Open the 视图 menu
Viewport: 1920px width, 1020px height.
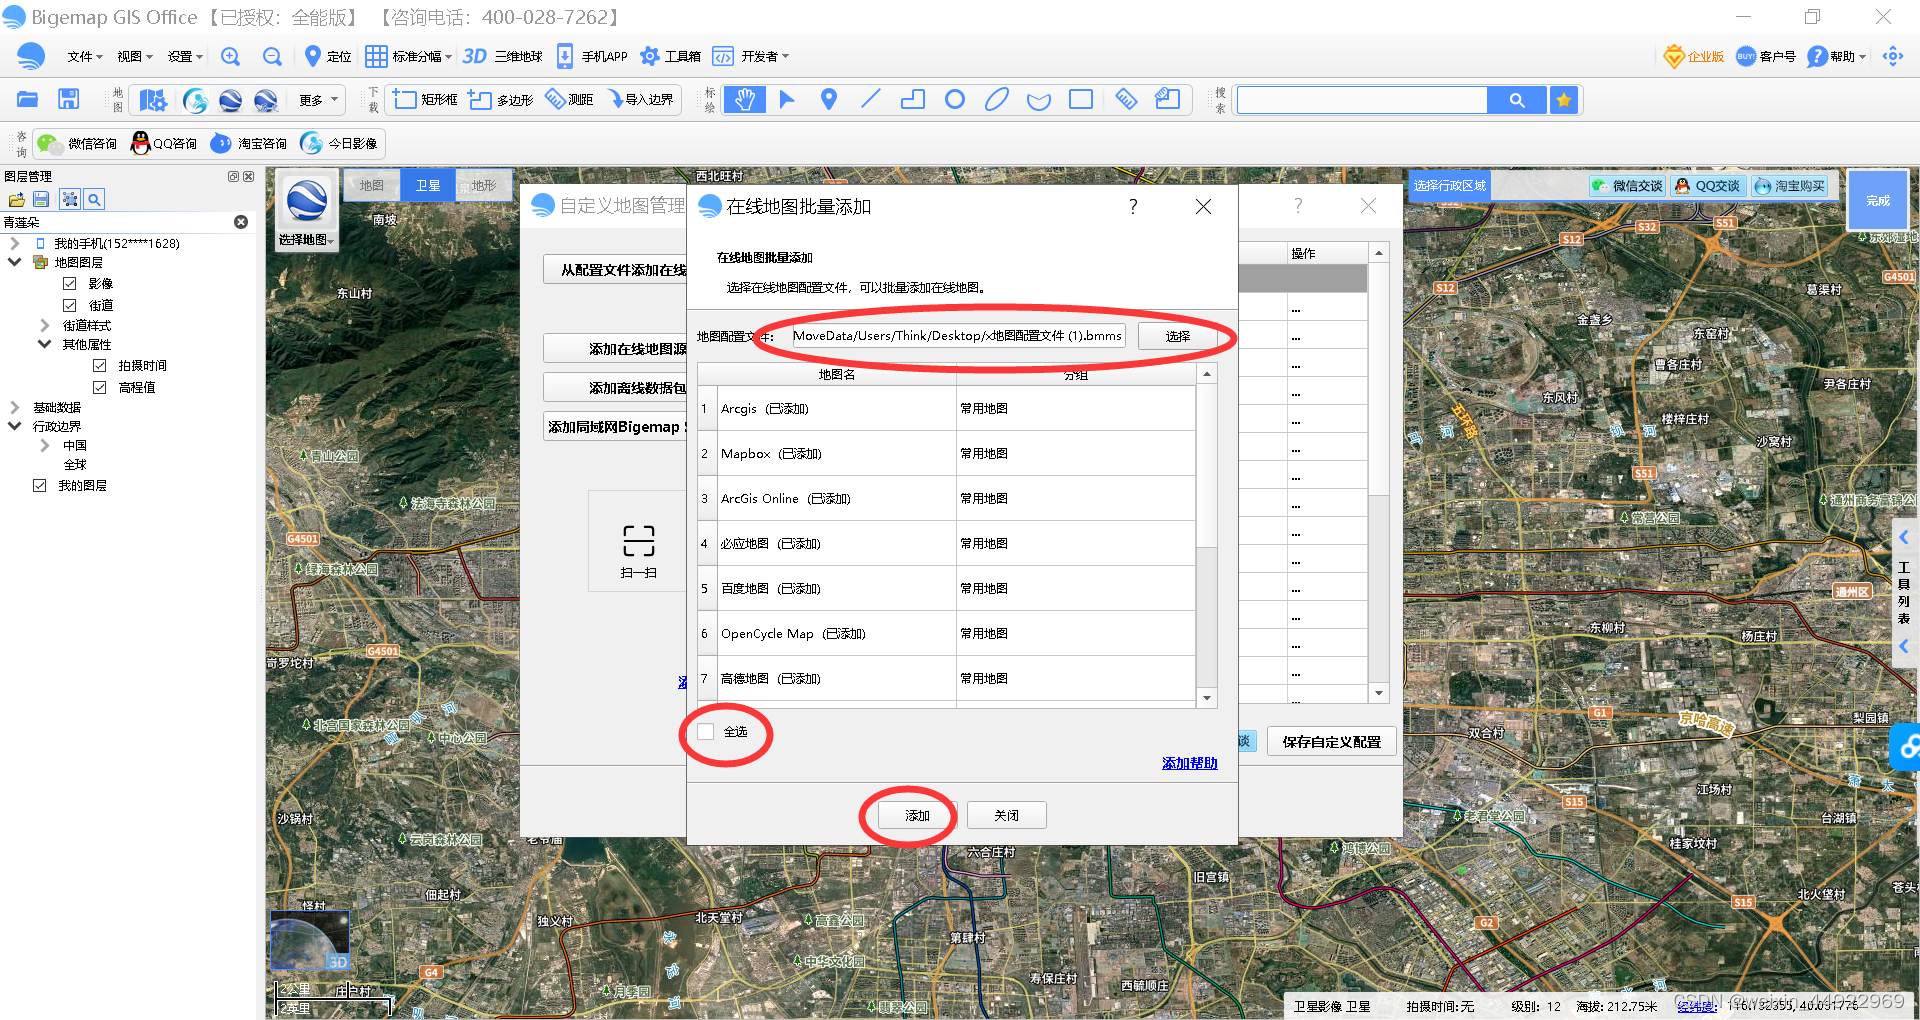pyautogui.click(x=134, y=57)
